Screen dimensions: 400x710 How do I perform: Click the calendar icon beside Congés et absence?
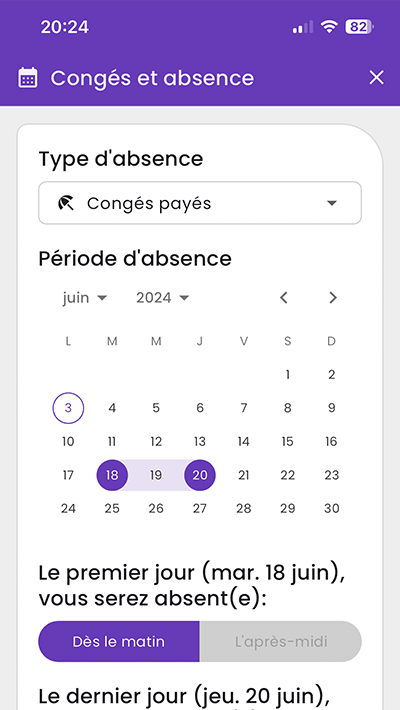point(28,78)
